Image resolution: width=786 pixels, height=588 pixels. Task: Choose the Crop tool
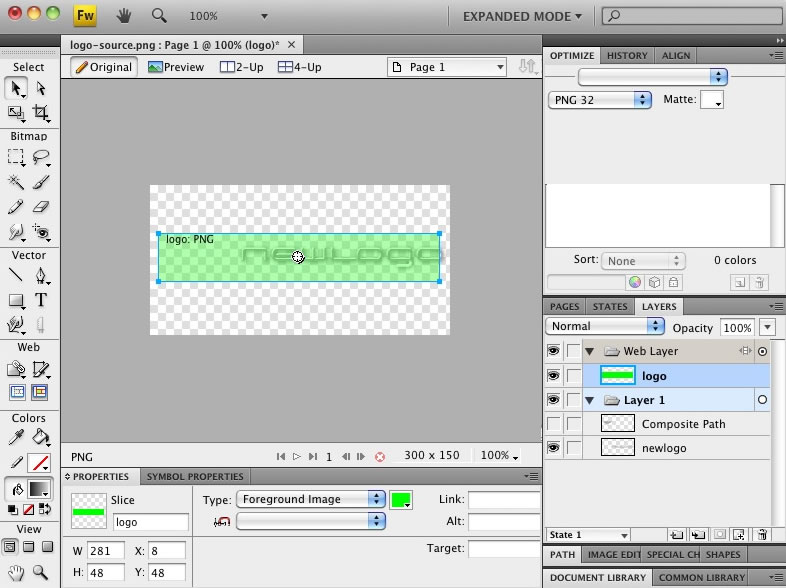[41, 113]
